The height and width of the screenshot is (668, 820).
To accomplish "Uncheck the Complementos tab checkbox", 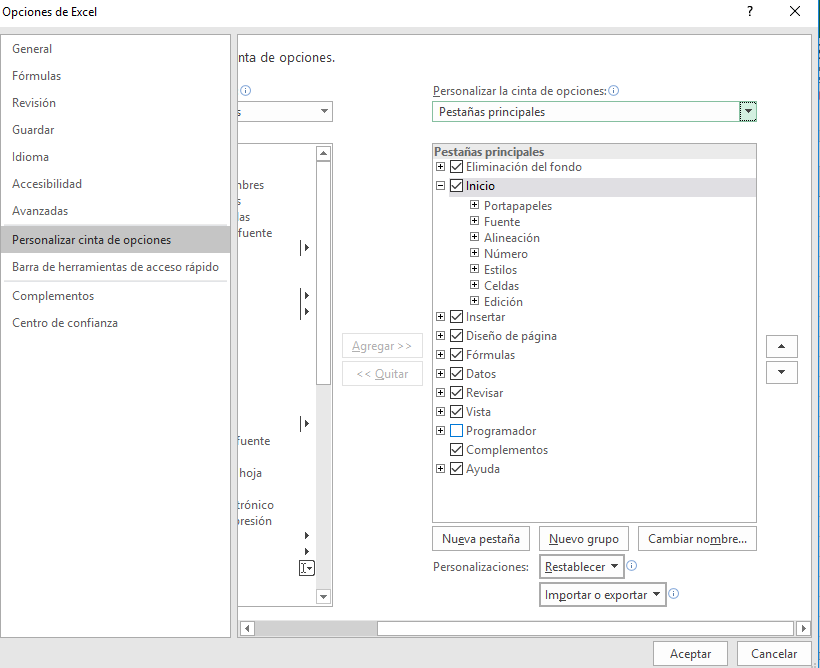I will pyautogui.click(x=457, y=449).
